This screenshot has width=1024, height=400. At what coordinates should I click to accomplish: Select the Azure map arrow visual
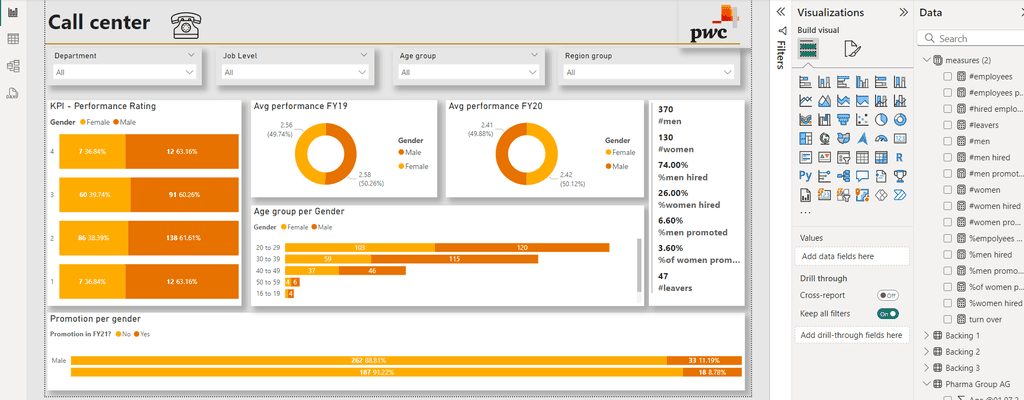(862, 139)
